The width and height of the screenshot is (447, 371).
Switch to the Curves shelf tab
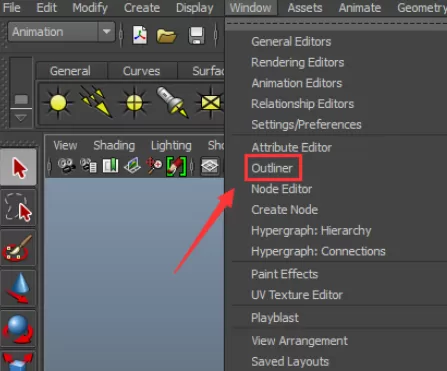[x=141, y=71]
